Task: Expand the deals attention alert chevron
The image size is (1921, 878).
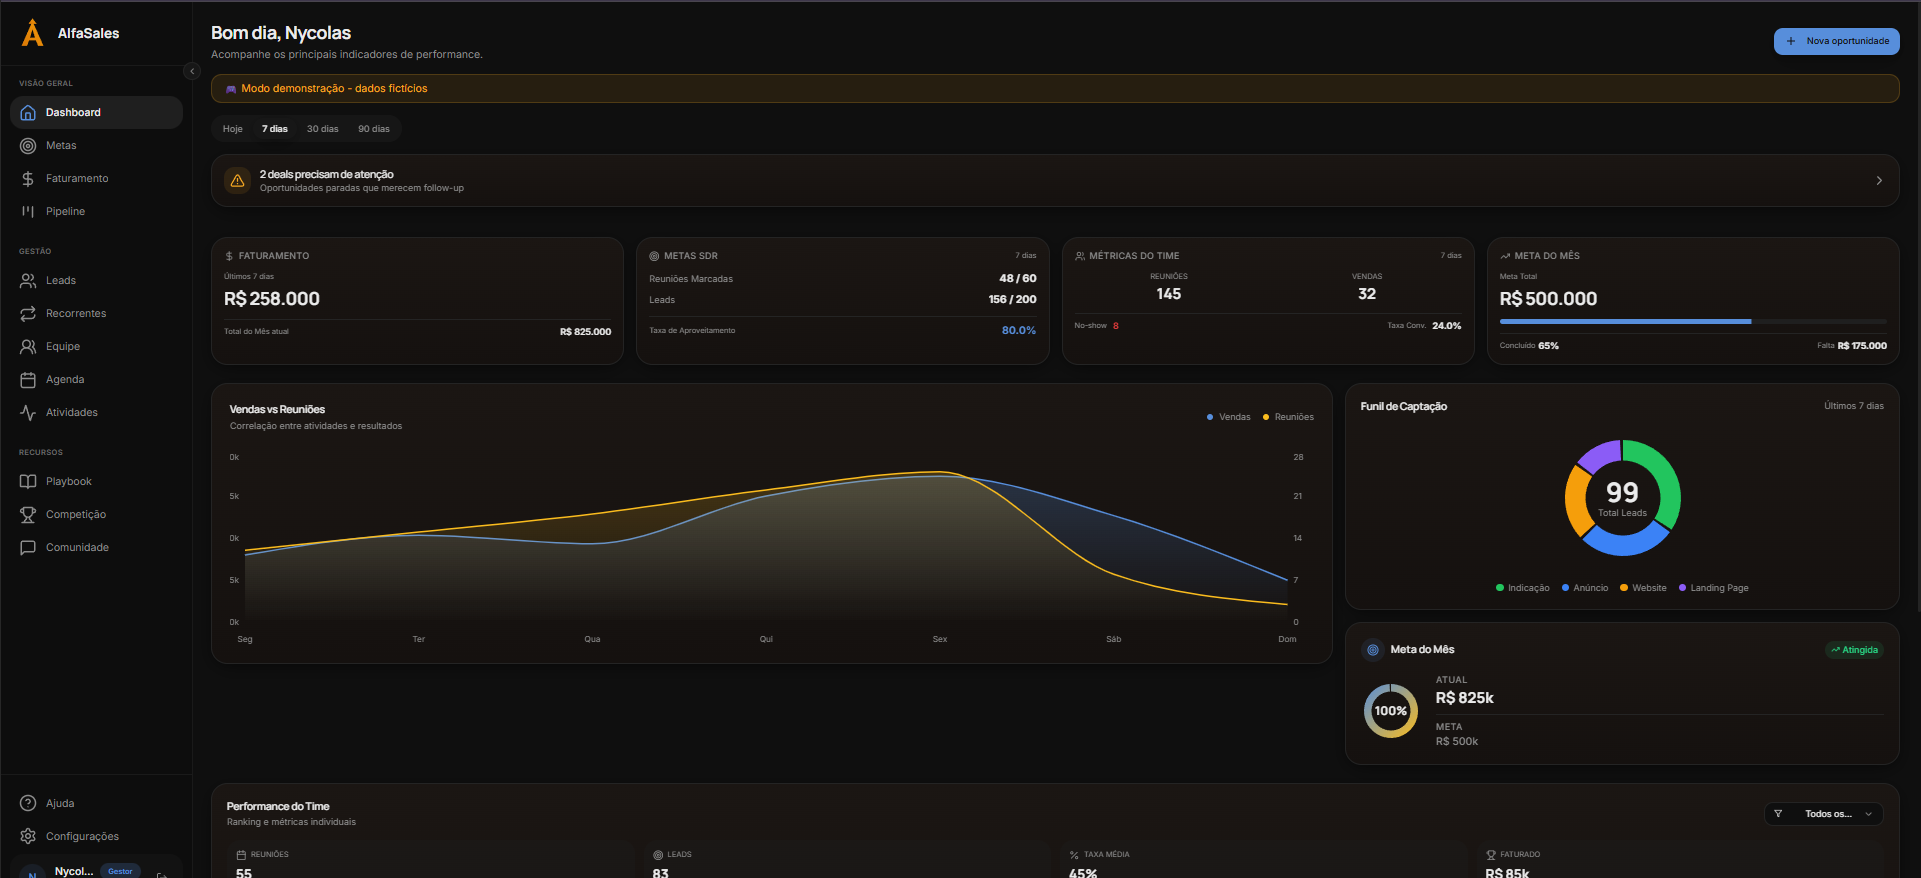Action: point(1878,181)
